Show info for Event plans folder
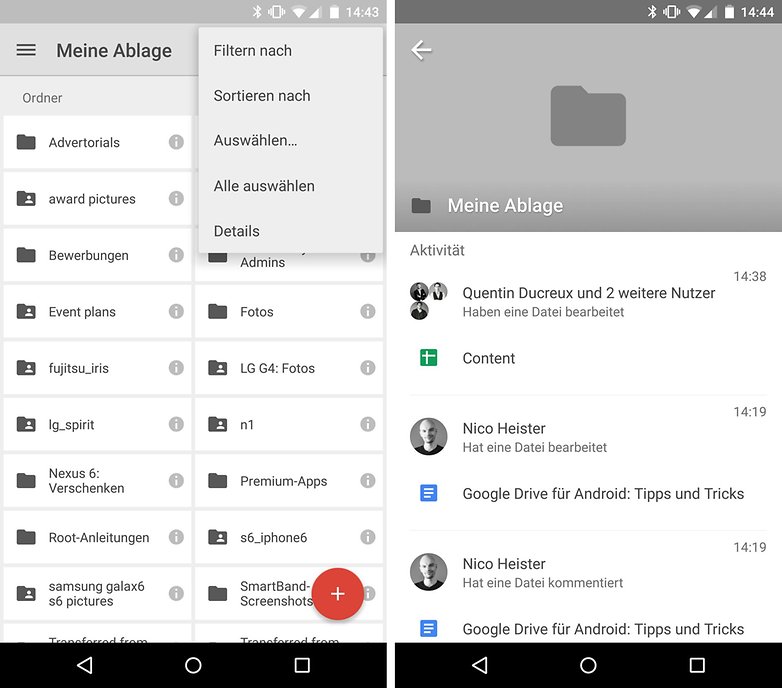The width and height of the screenshot is (782, 688). (x=176, y=311)
